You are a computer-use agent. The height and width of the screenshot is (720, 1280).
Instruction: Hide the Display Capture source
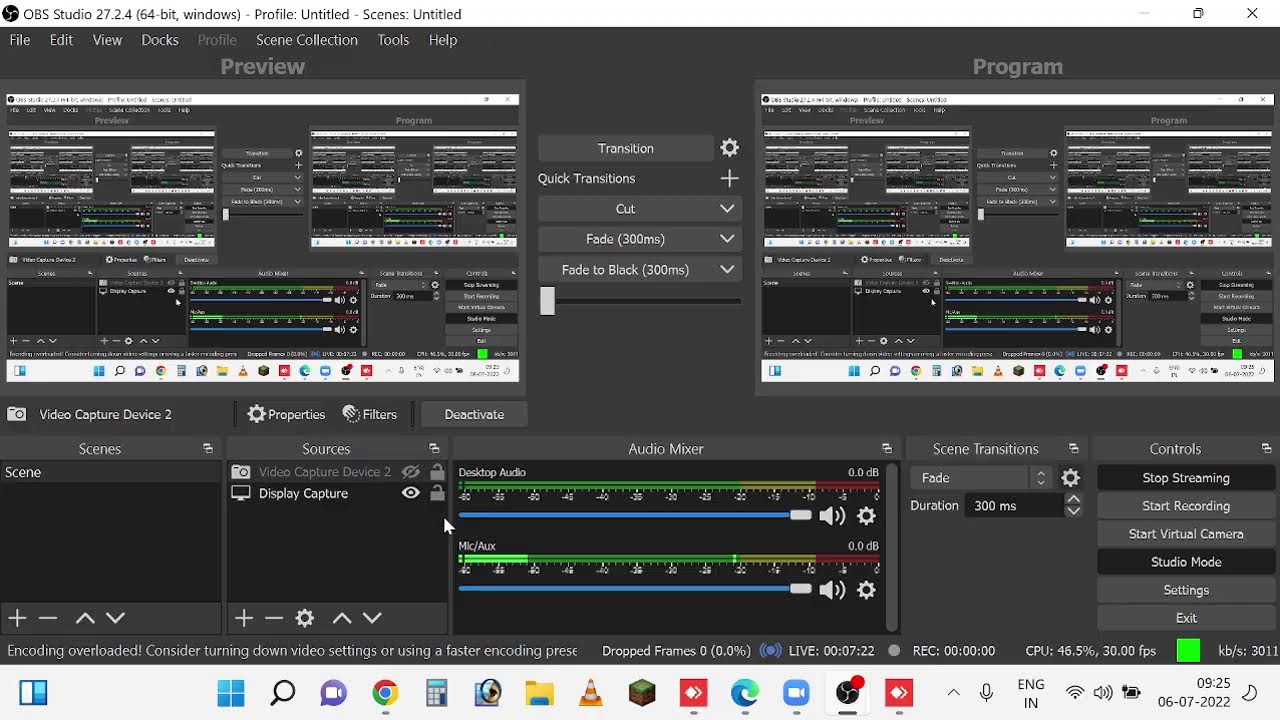click(410, 493)
